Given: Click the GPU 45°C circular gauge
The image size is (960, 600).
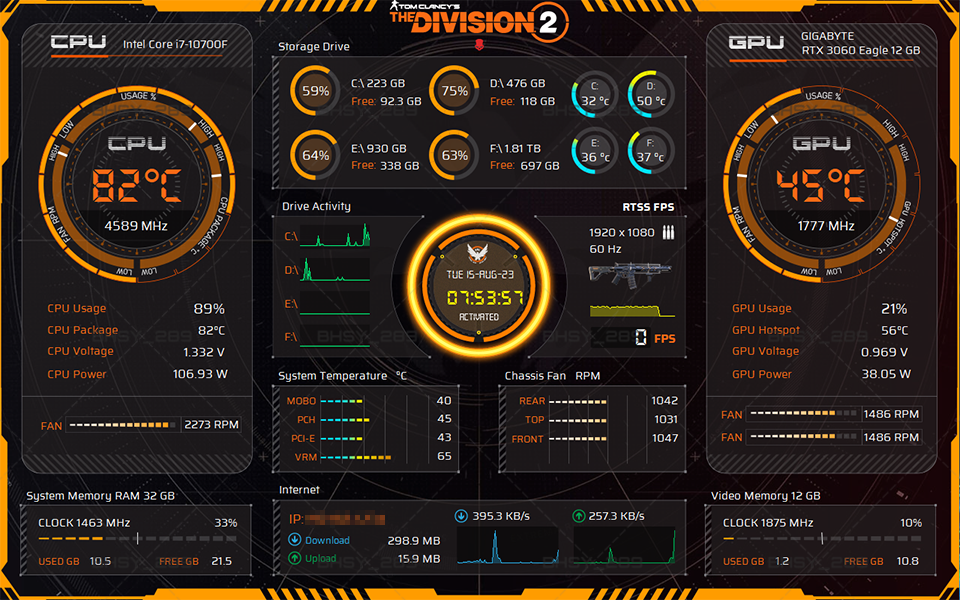Looking at the screenshot, I should 821,184.
